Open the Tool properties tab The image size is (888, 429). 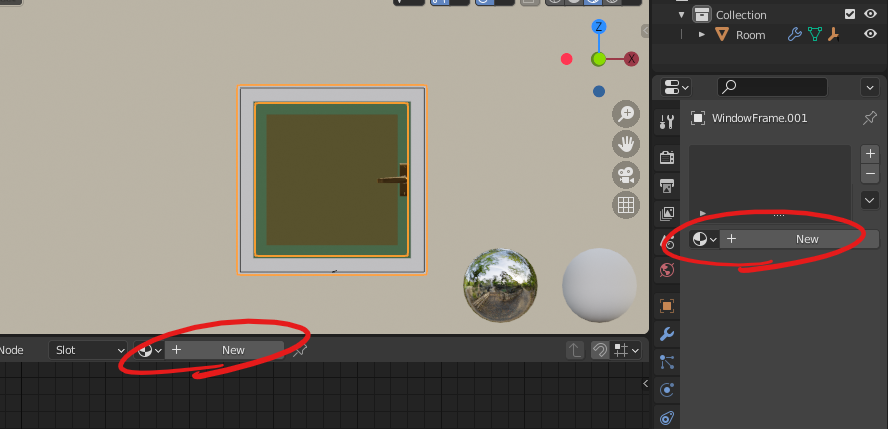pos(667,121)
